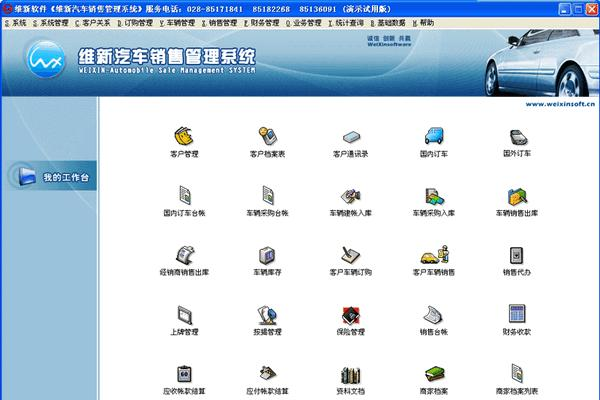Open the 基础数据 menu
Viewport: 600px width, 400px height.
pos(388,23)
